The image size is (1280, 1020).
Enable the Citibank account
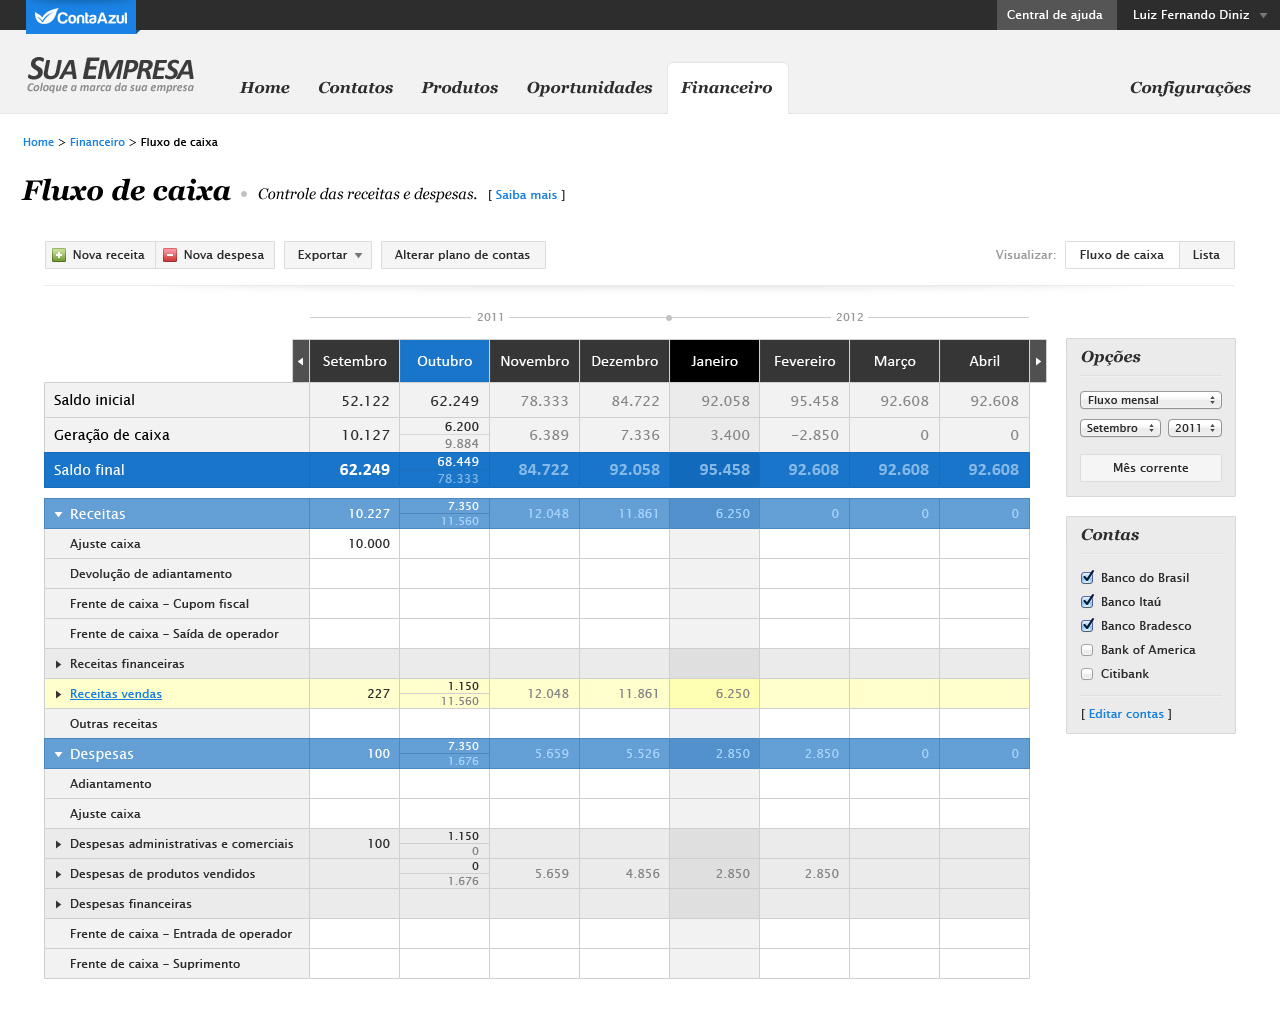point(1087,674)
